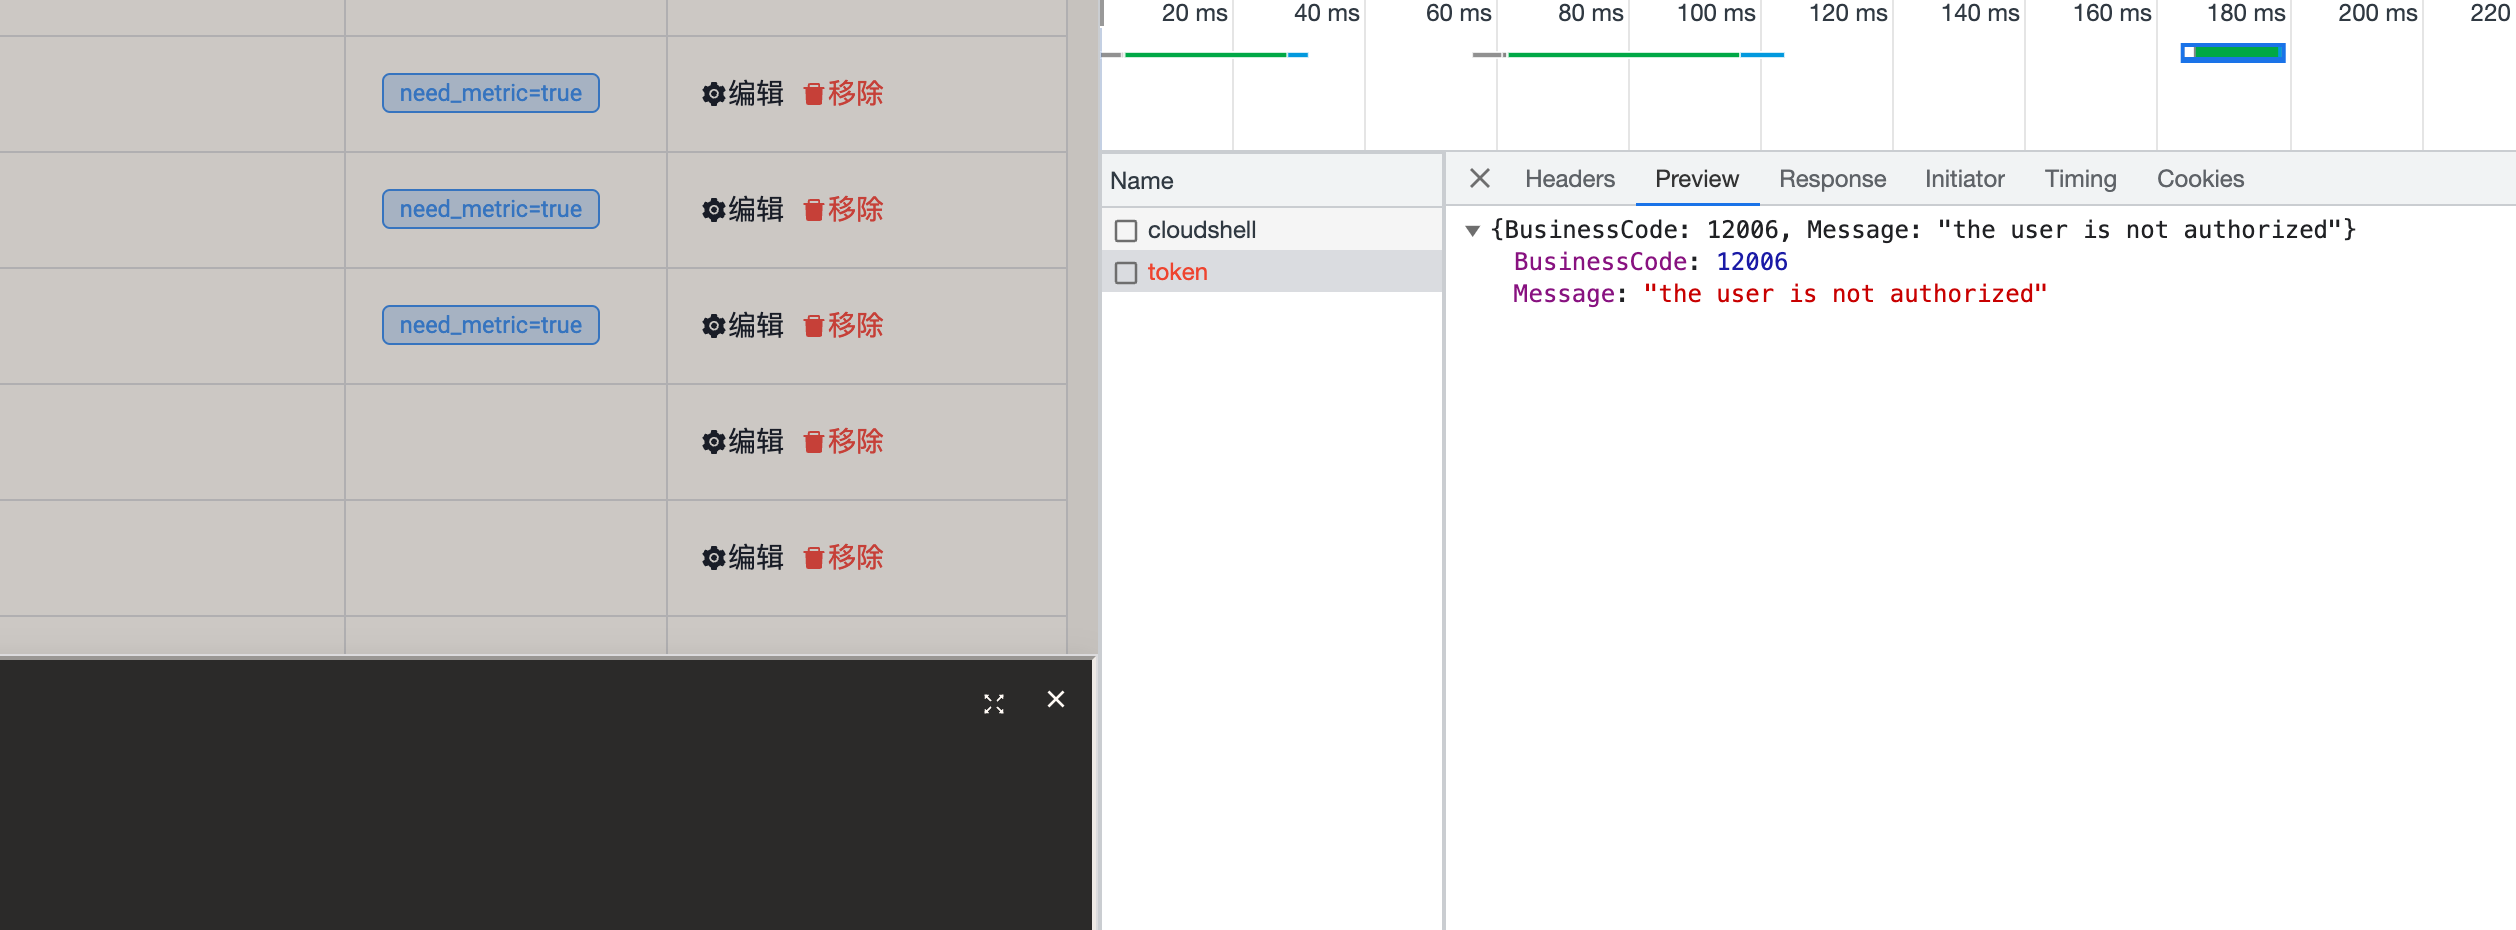Check the token request checkbox
The image size is (2516, 930).
(1126, 271)
